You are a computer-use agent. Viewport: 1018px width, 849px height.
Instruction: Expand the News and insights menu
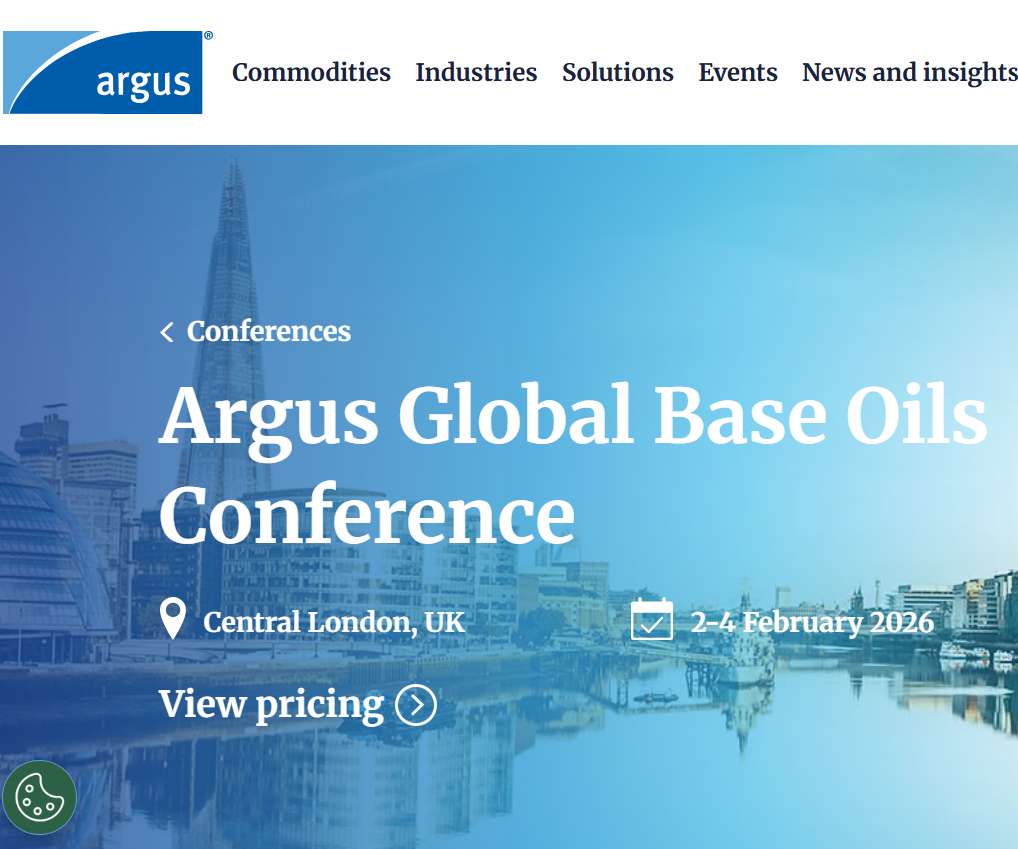pos(909,73)
